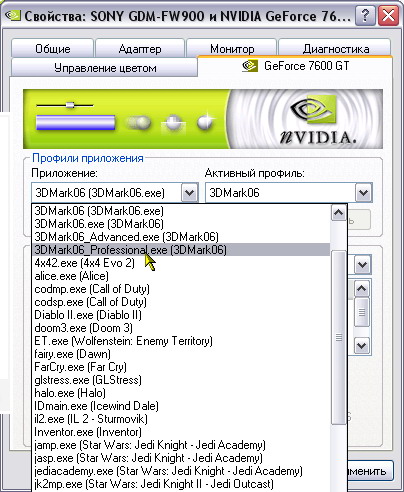Click the help question mark icon
Image resolution: width=404 pixels, height=492 pixels.
pyautogui.click(x=365, y=15)
